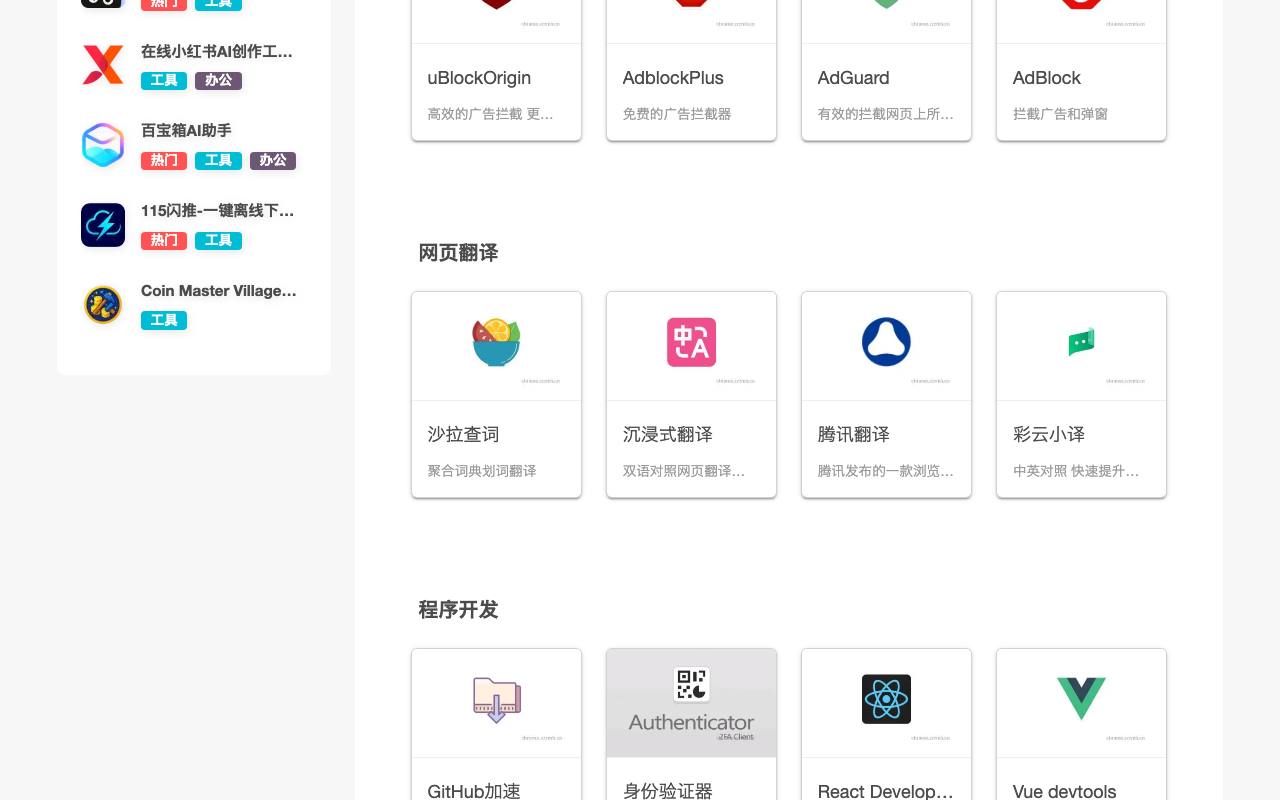Click the 彩云小译 green chat icon
Viewport: 1280px width, 800px height.
pos(1081,343)
